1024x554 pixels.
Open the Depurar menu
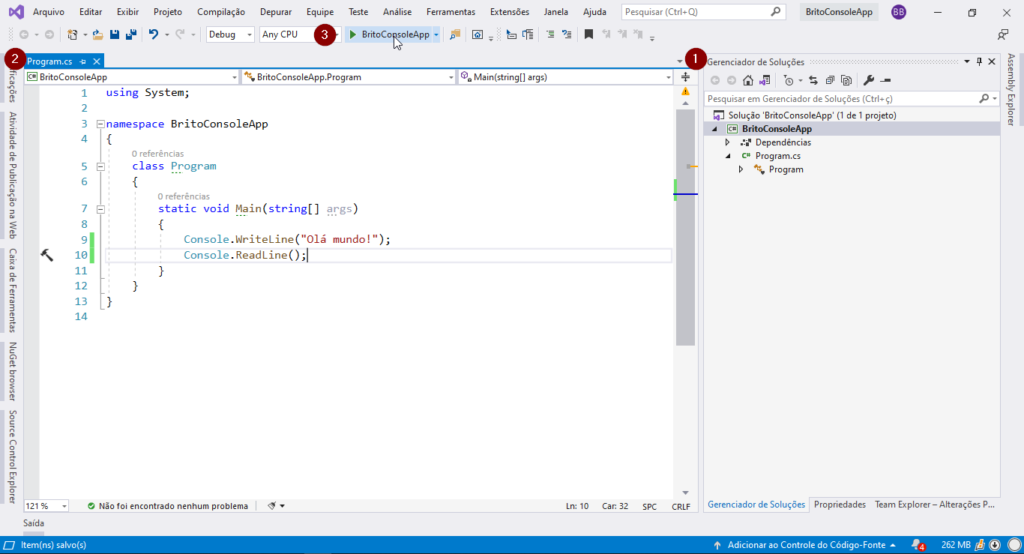276,12
